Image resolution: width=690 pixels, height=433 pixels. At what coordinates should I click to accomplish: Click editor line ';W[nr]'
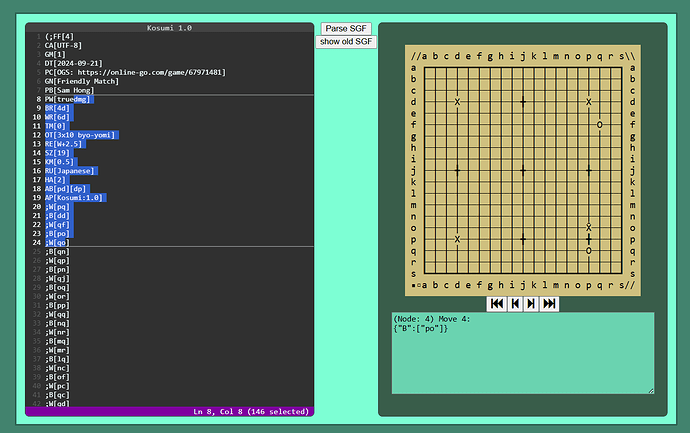point(57,332)
